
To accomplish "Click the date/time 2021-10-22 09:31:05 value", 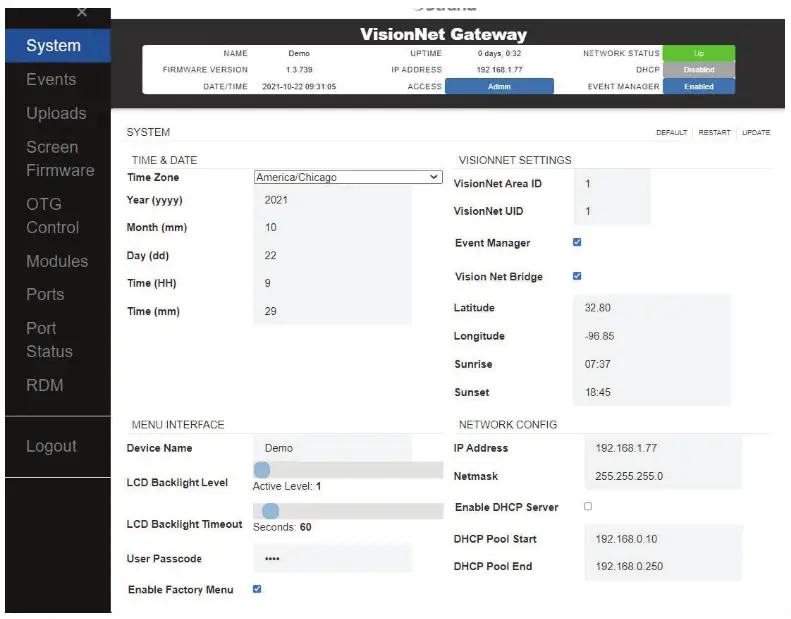I will click(x=299, y=86).
